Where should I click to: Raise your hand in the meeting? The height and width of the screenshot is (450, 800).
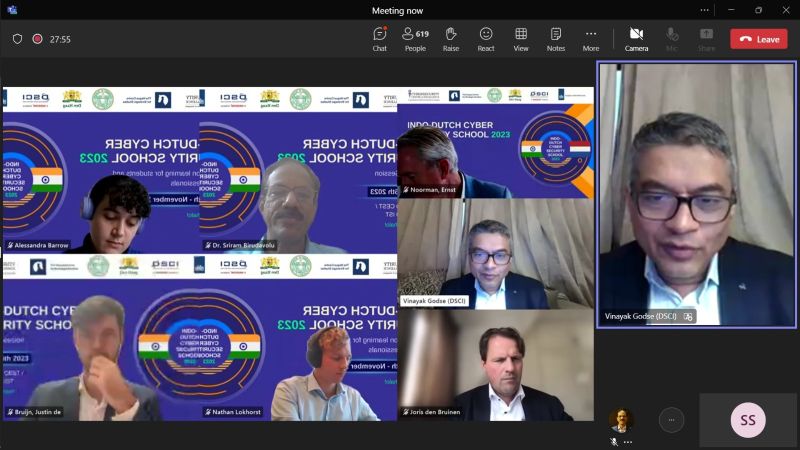point(451,39)
